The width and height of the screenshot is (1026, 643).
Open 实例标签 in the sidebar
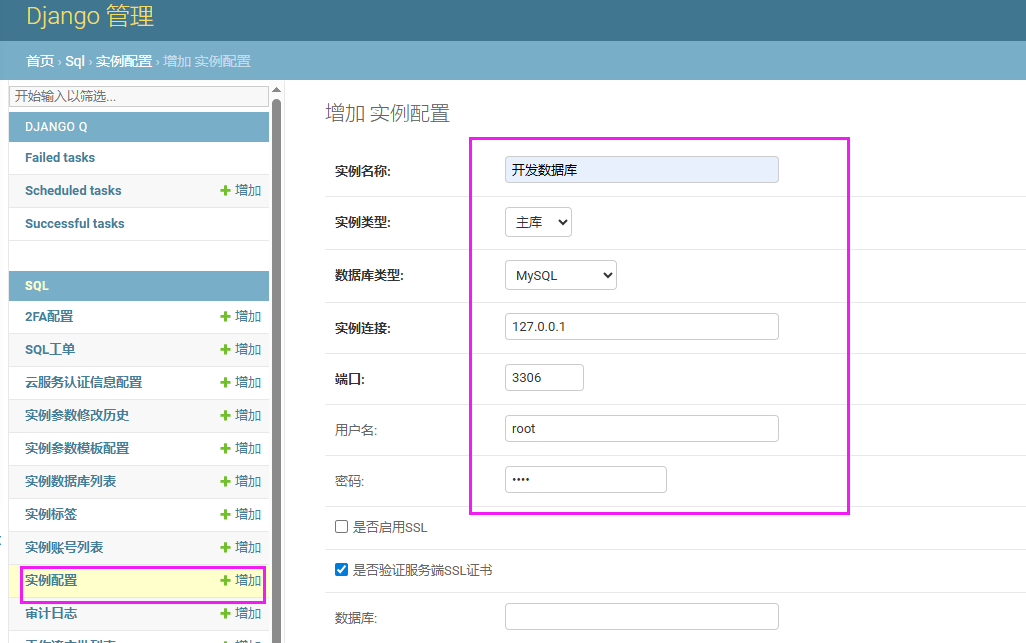51,515
